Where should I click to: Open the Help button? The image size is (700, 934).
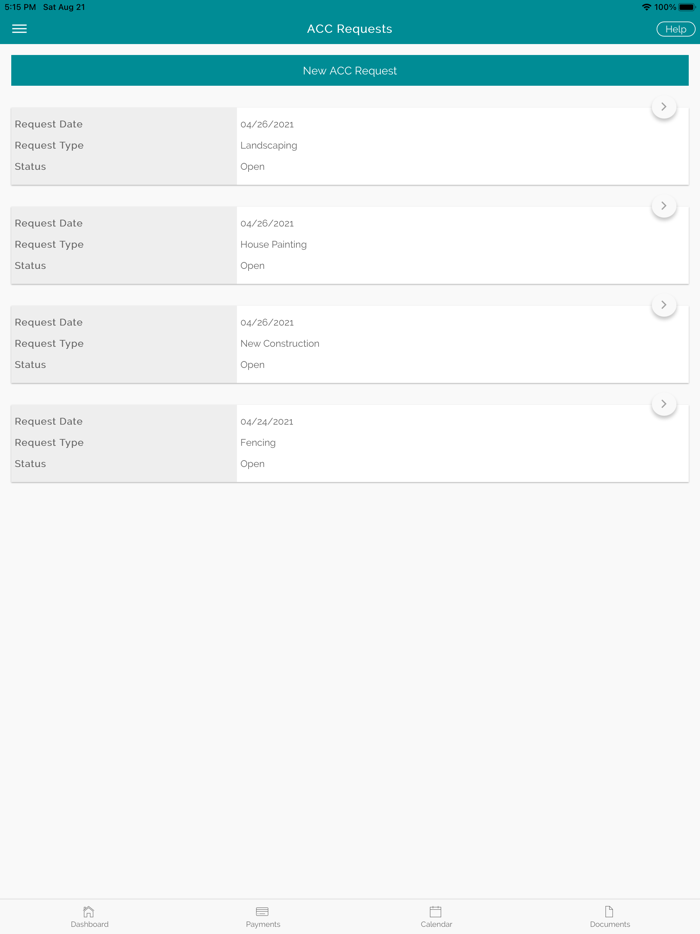point(675,28)
